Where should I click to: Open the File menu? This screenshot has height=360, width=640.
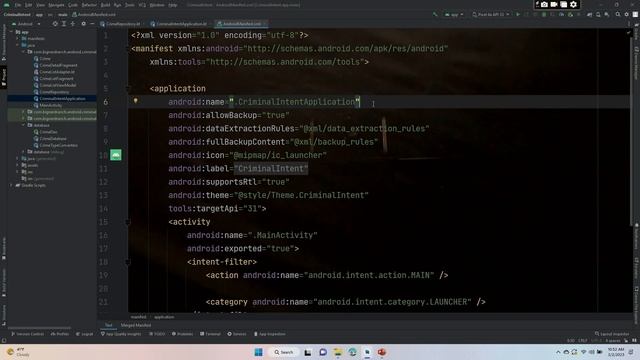tap(18, 5)
